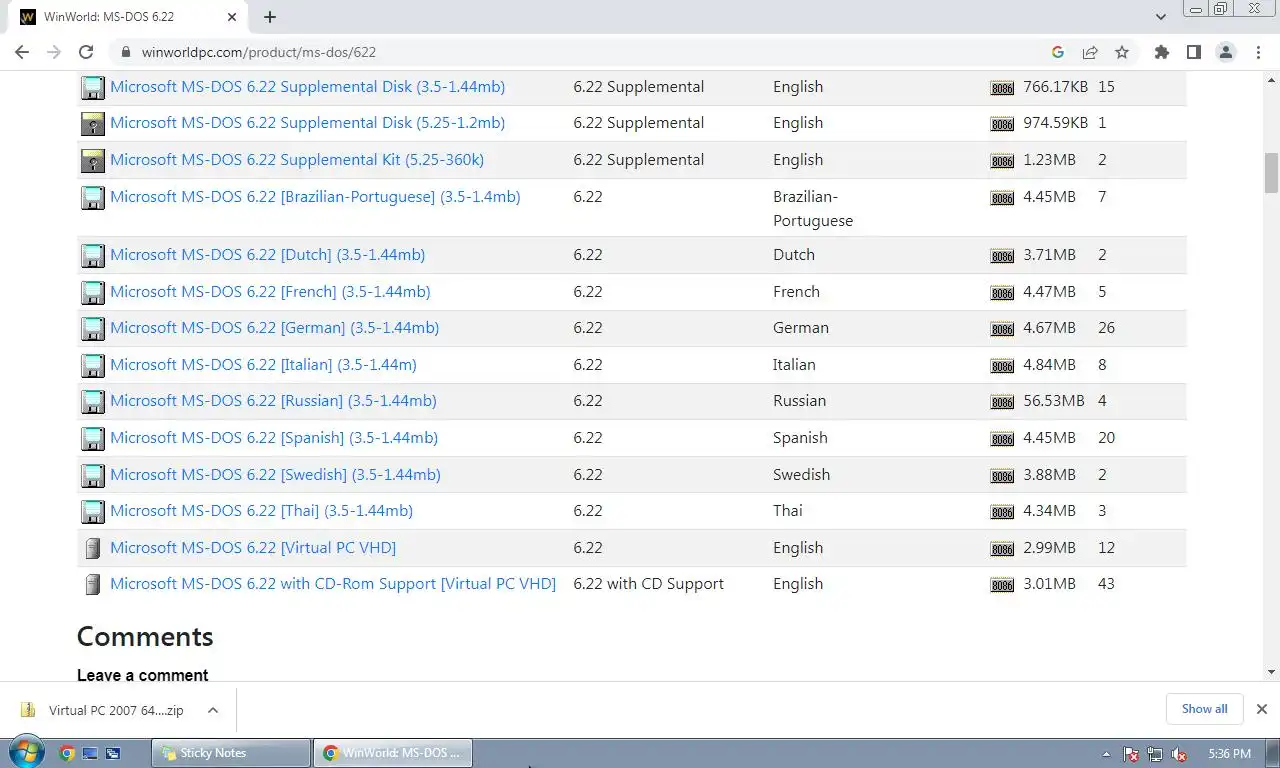The image size is (1280, 768).
Task: Click the page vertical scrollbar thumb
Action: [x=1271, y=172]
